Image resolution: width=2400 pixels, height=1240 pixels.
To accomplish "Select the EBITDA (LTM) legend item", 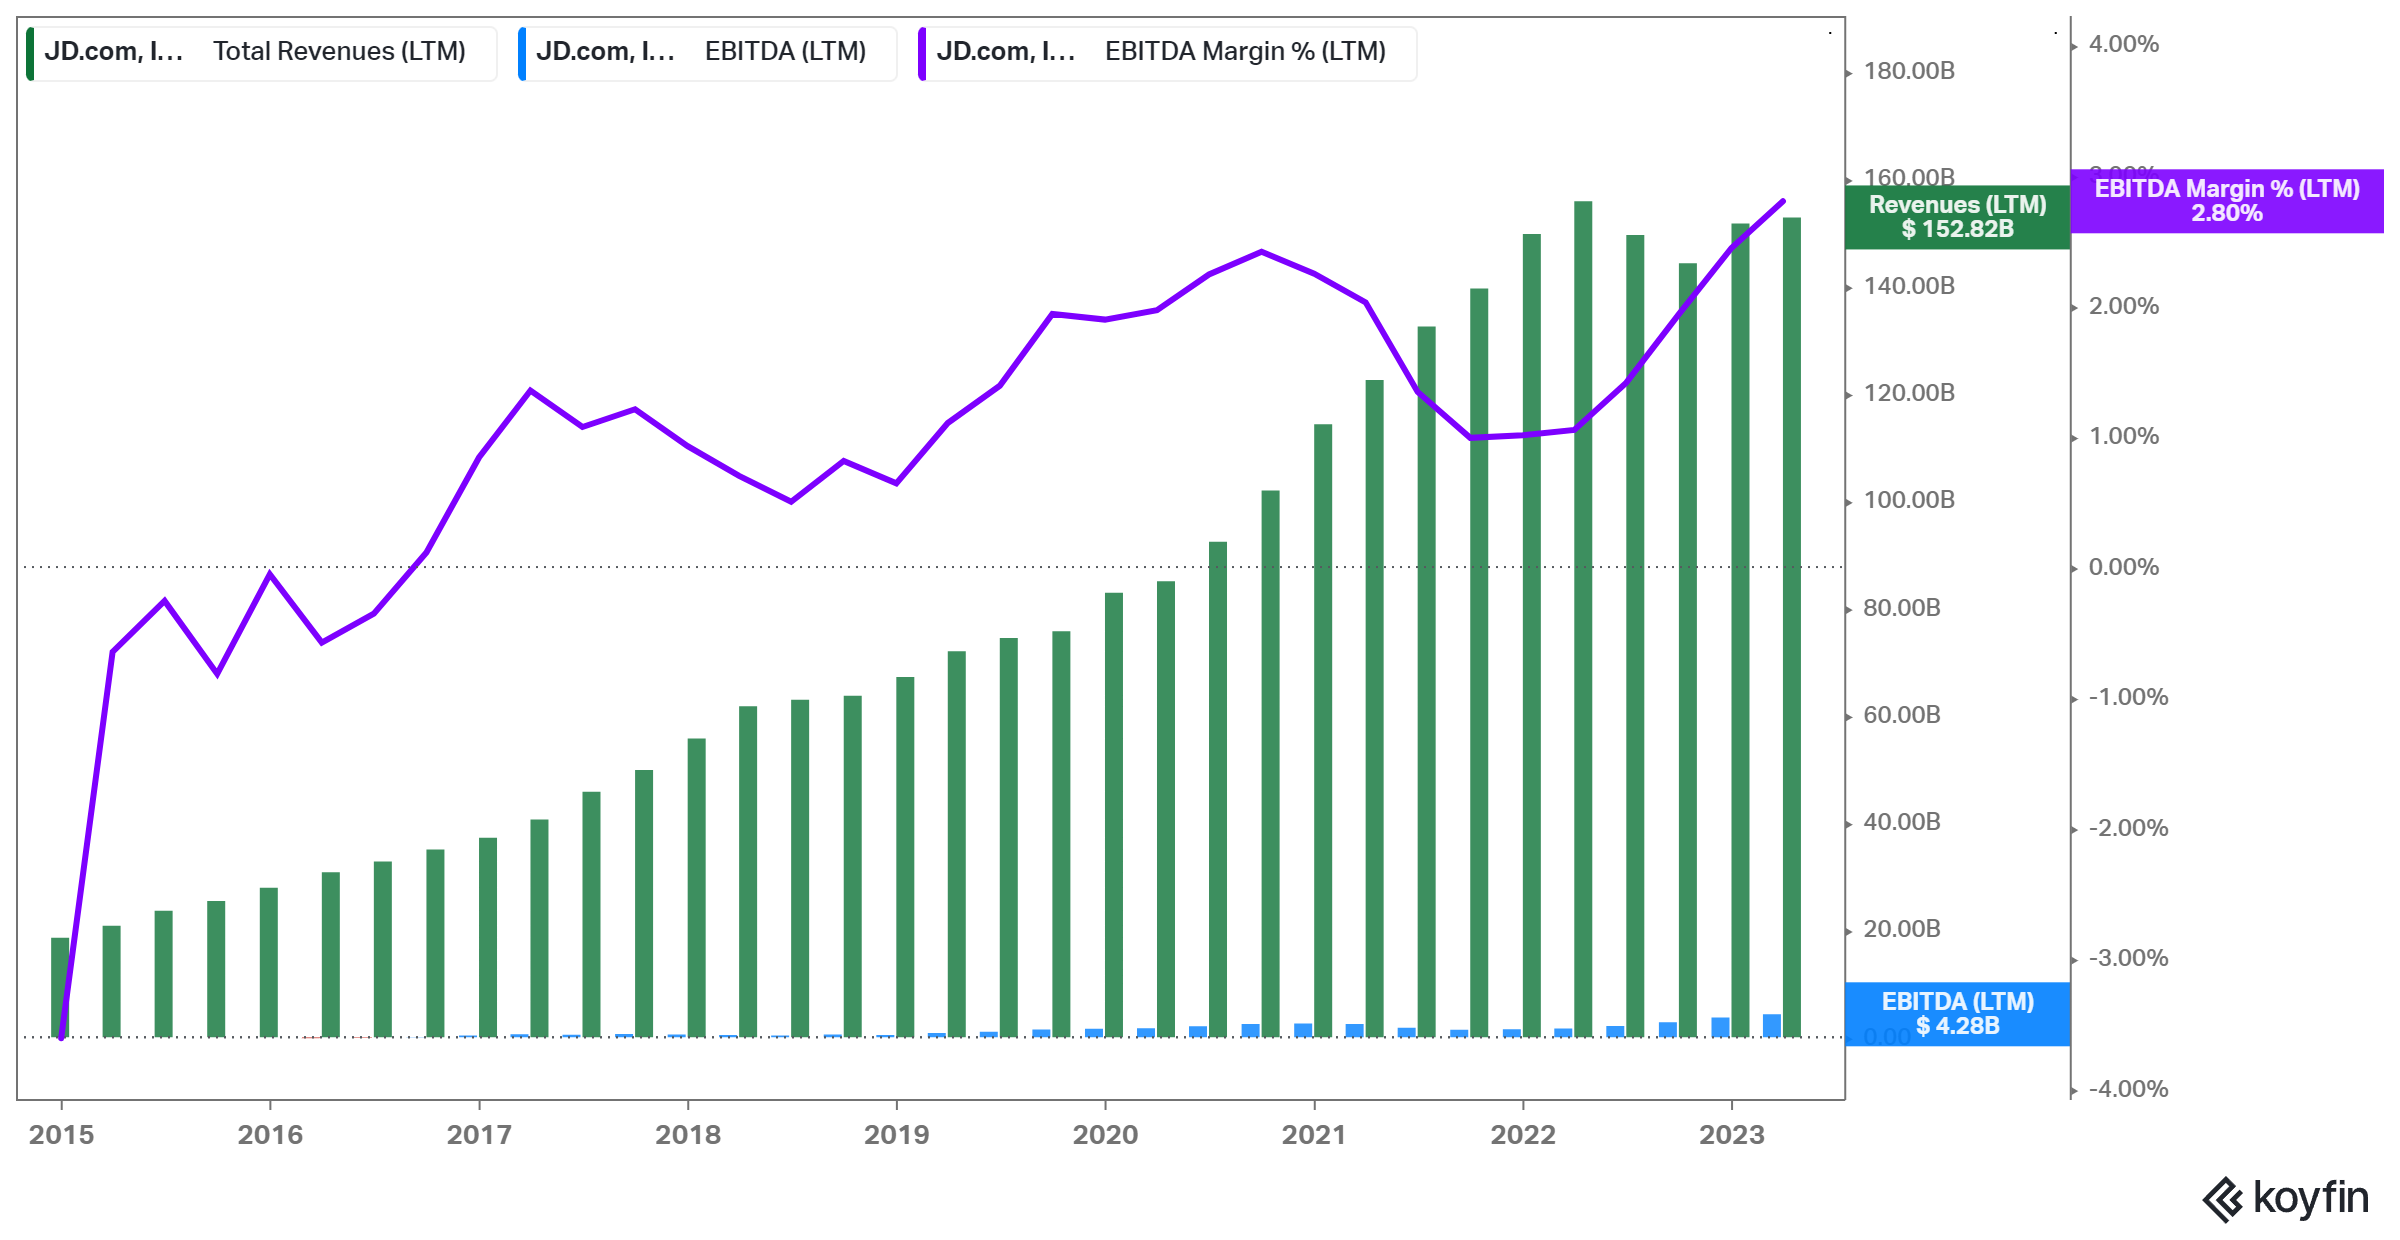I will click(785, 52).
